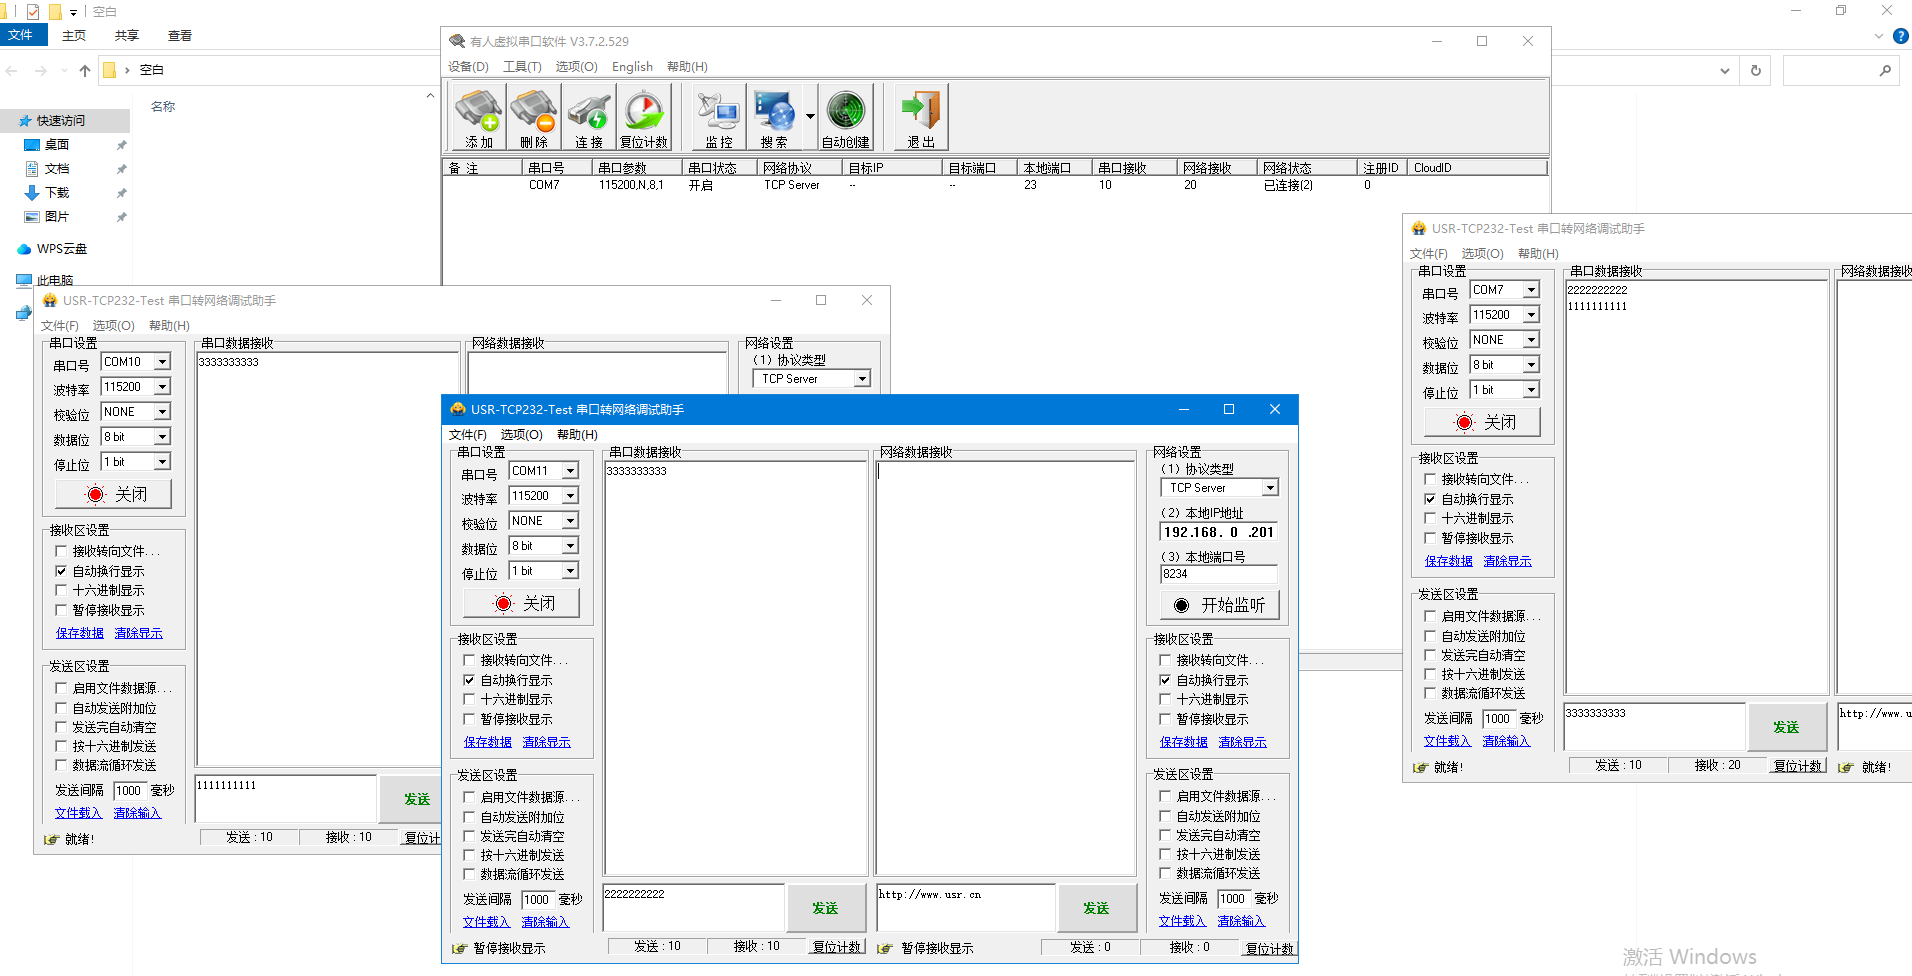
Task: Click the 开始监听 start listening button
Action: [1219, 605]
